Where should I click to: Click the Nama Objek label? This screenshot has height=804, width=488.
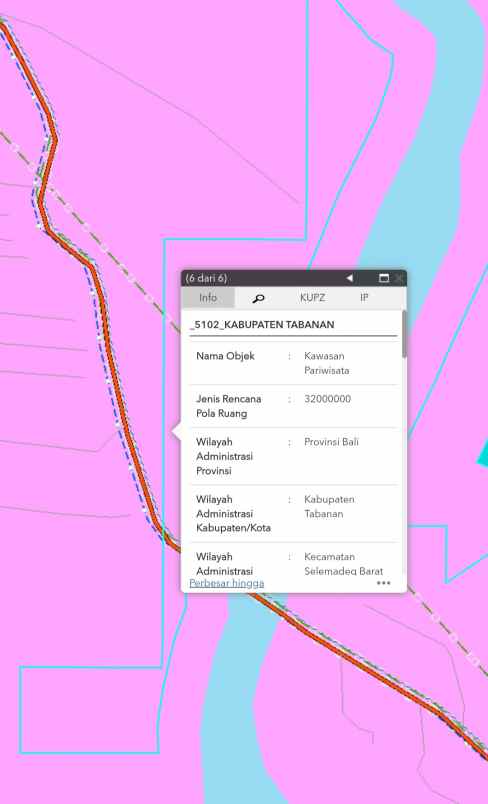[x=226, y=356]
